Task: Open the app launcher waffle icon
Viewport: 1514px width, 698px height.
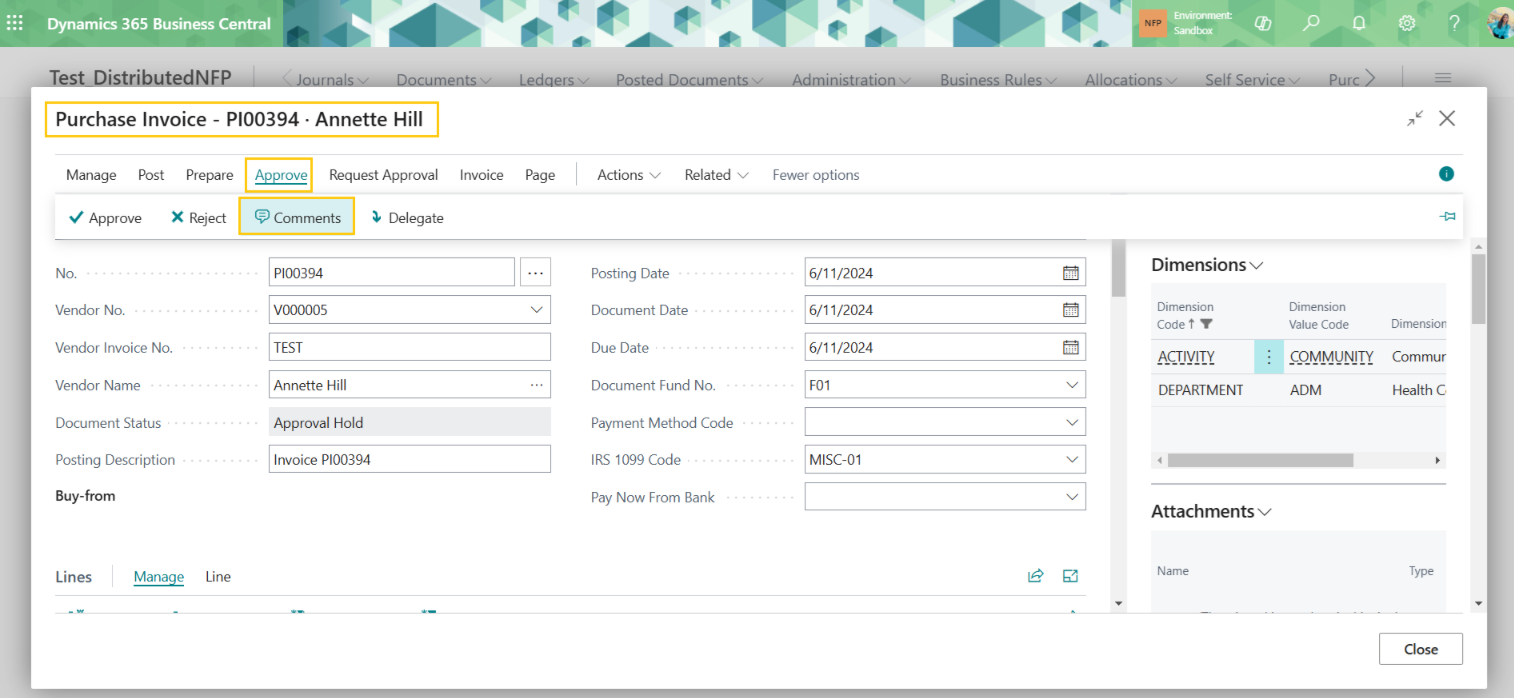Action: click(x=15, y=23)
